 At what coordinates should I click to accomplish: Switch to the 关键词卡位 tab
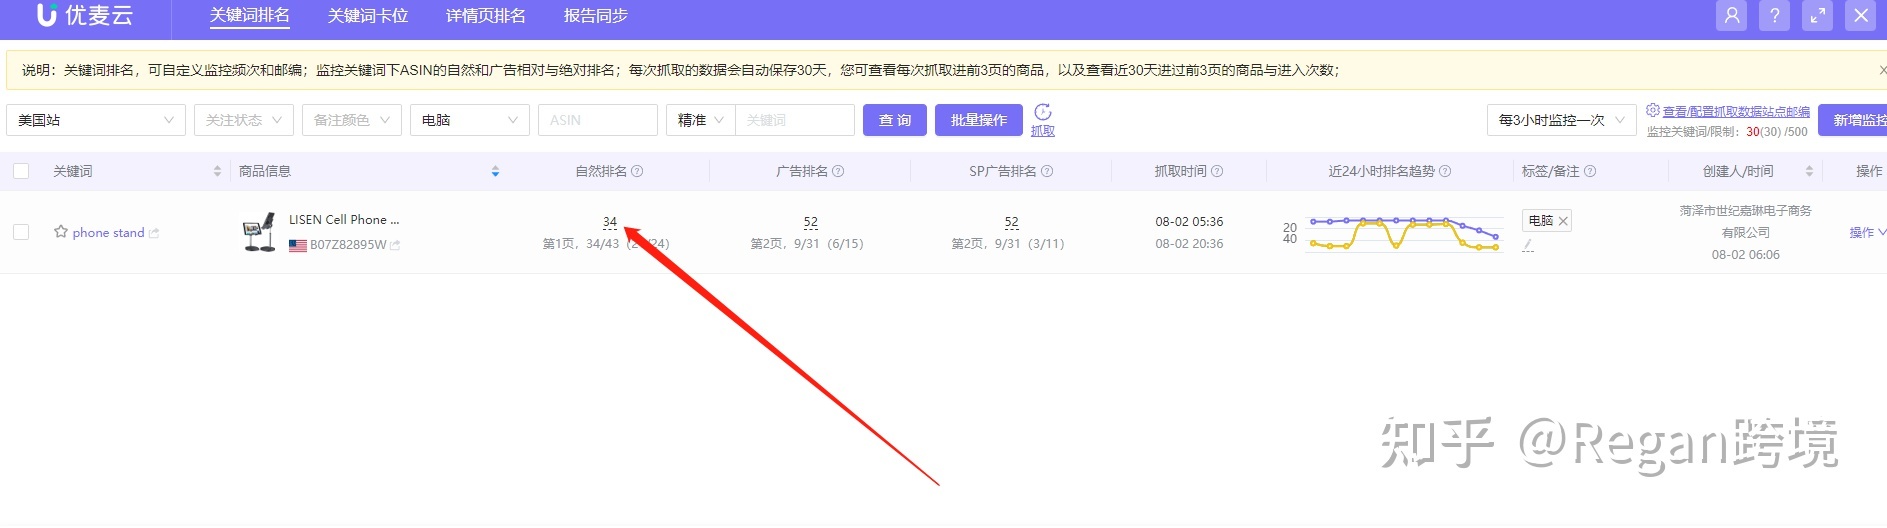point(367,16)
